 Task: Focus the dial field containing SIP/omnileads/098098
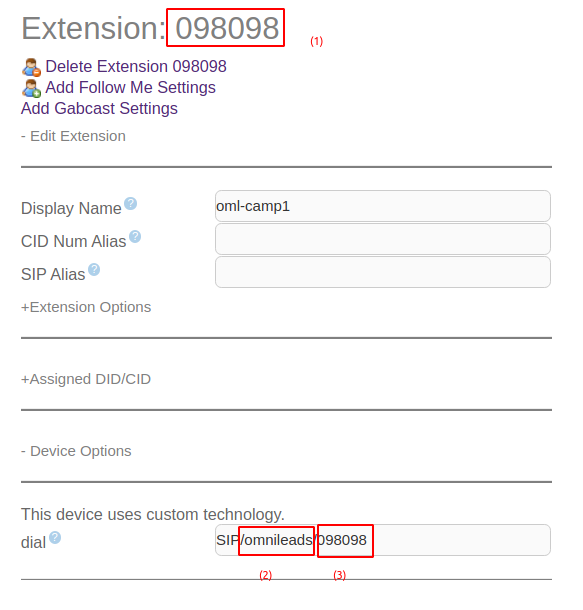(x=383, y=540)
